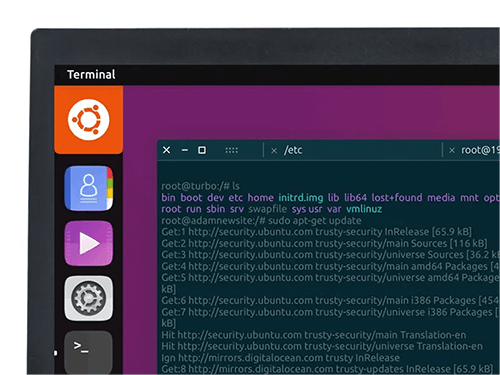
Task: Click the 'root@turbo:/# ls' prompt line
Action: click(200, 186)
